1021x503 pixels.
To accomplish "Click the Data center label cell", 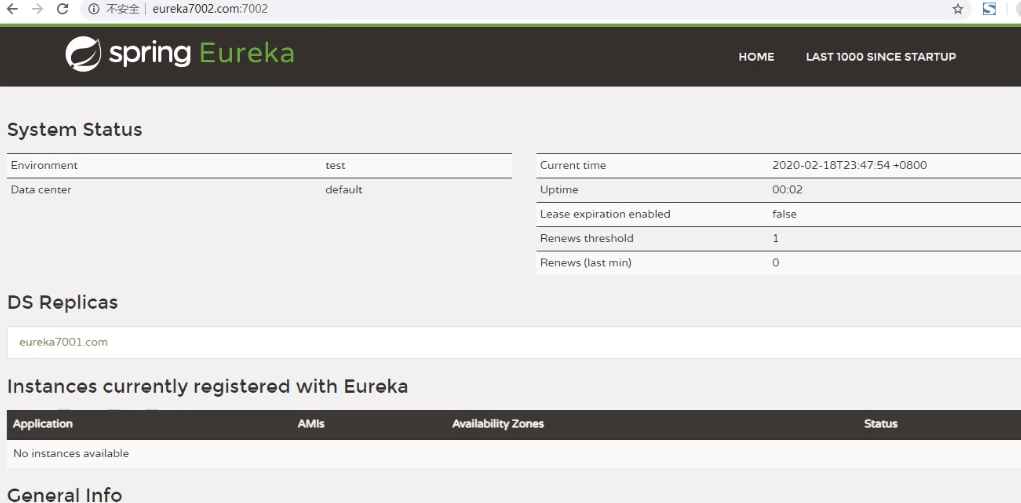I will (x=41, y=190).
